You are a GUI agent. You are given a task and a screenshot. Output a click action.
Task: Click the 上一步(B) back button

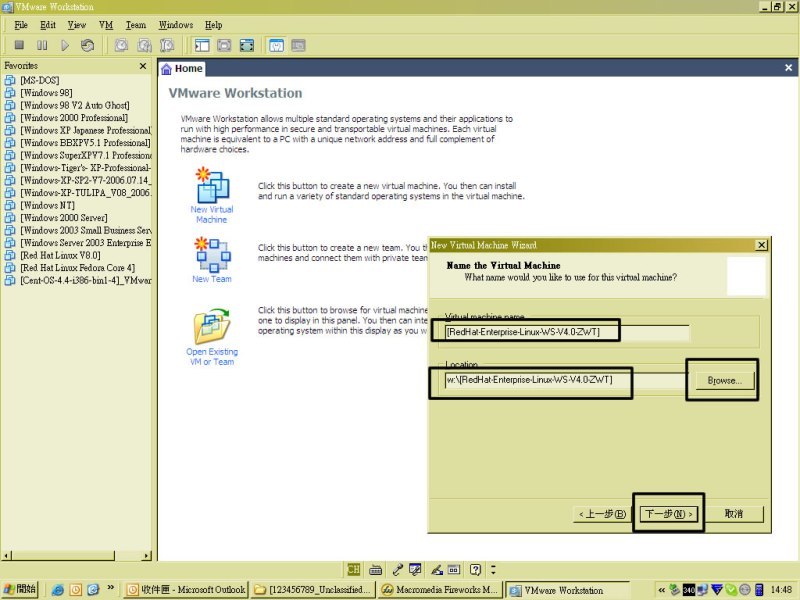603,514
